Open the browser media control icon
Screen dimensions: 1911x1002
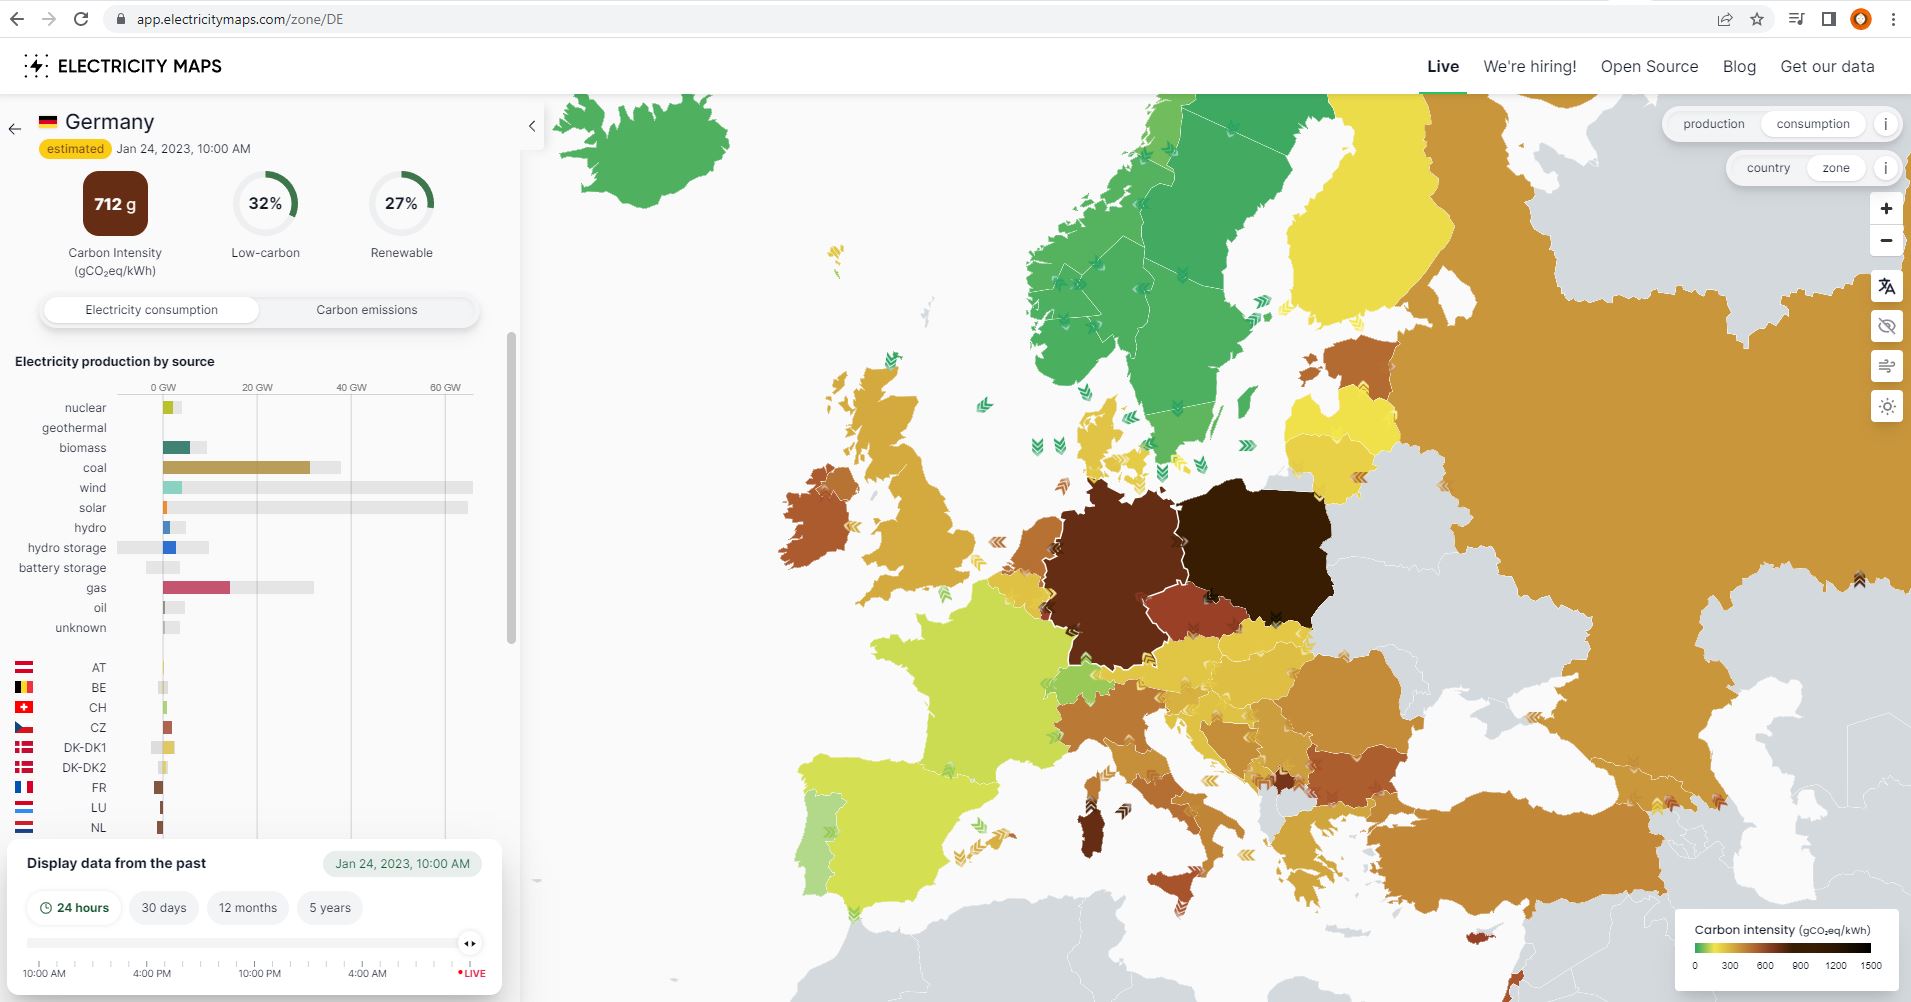coord(1797,19)
